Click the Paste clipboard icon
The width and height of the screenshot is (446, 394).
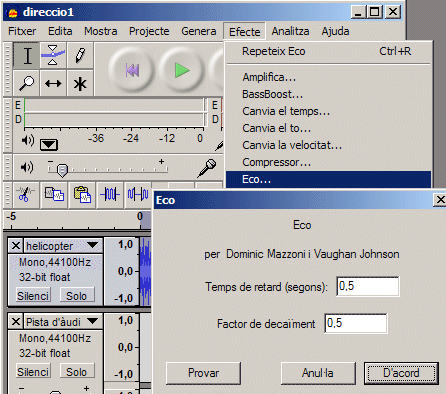(82, 194)
